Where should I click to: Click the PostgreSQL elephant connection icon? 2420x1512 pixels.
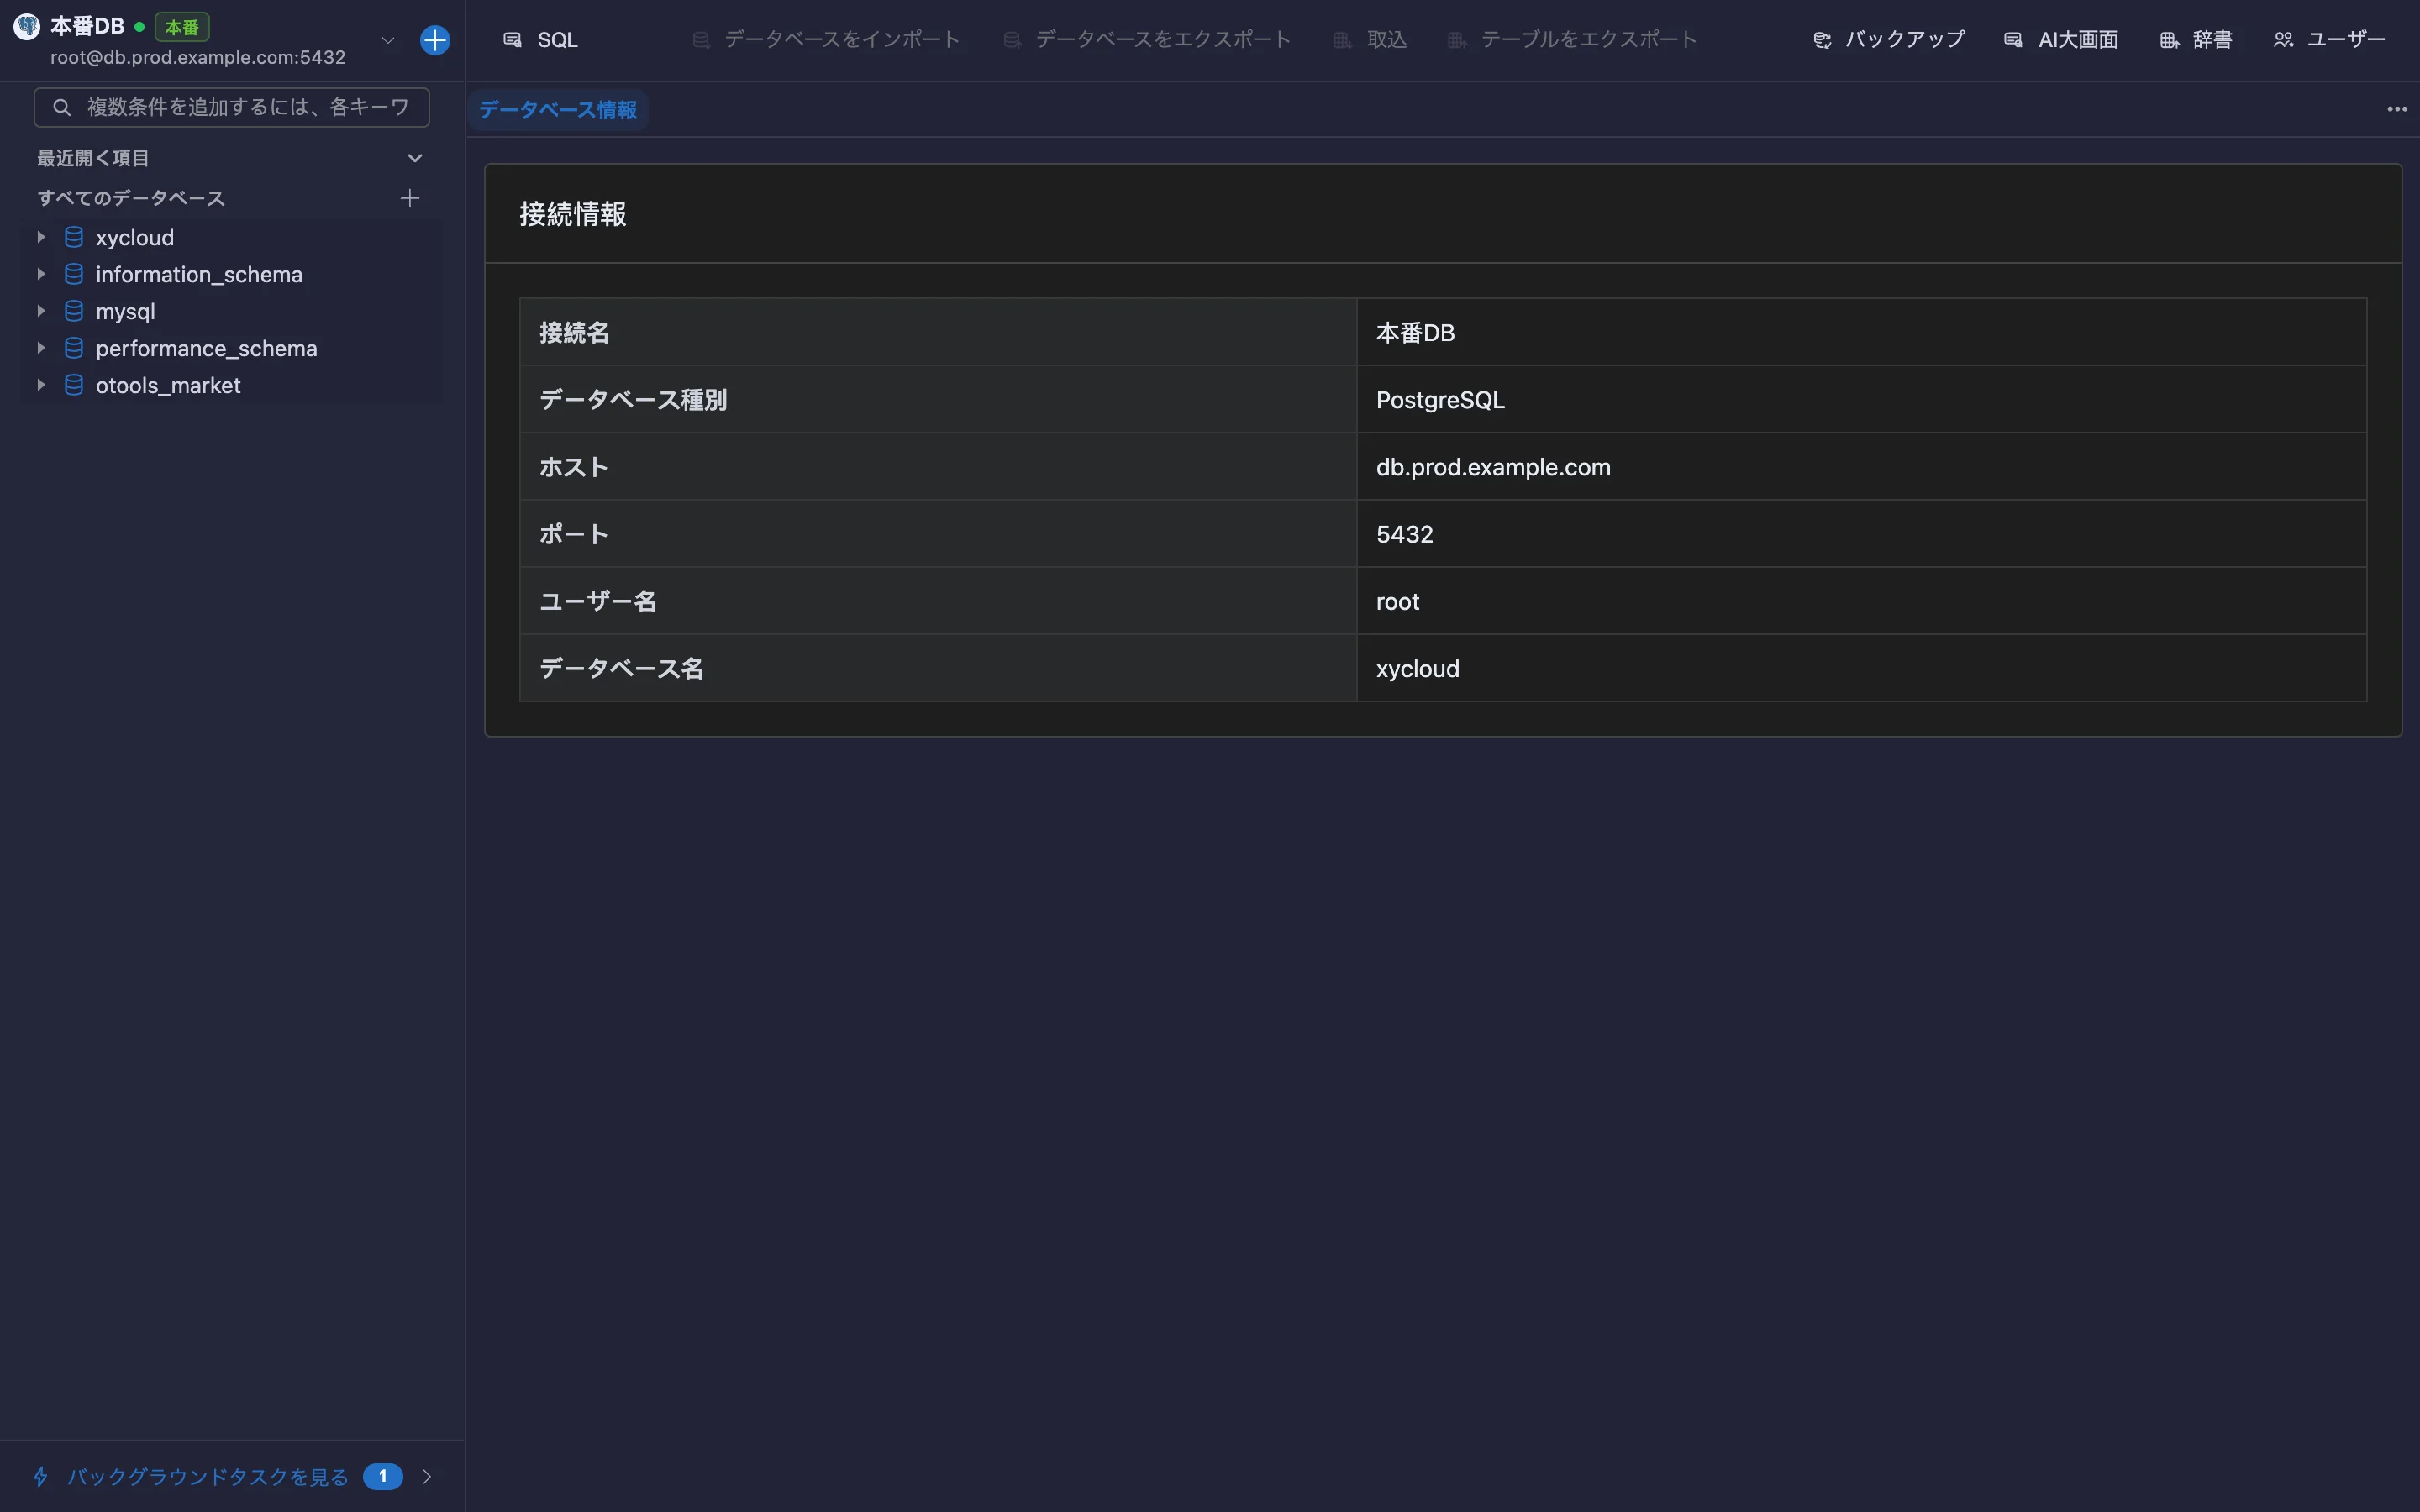coord(27,27)
